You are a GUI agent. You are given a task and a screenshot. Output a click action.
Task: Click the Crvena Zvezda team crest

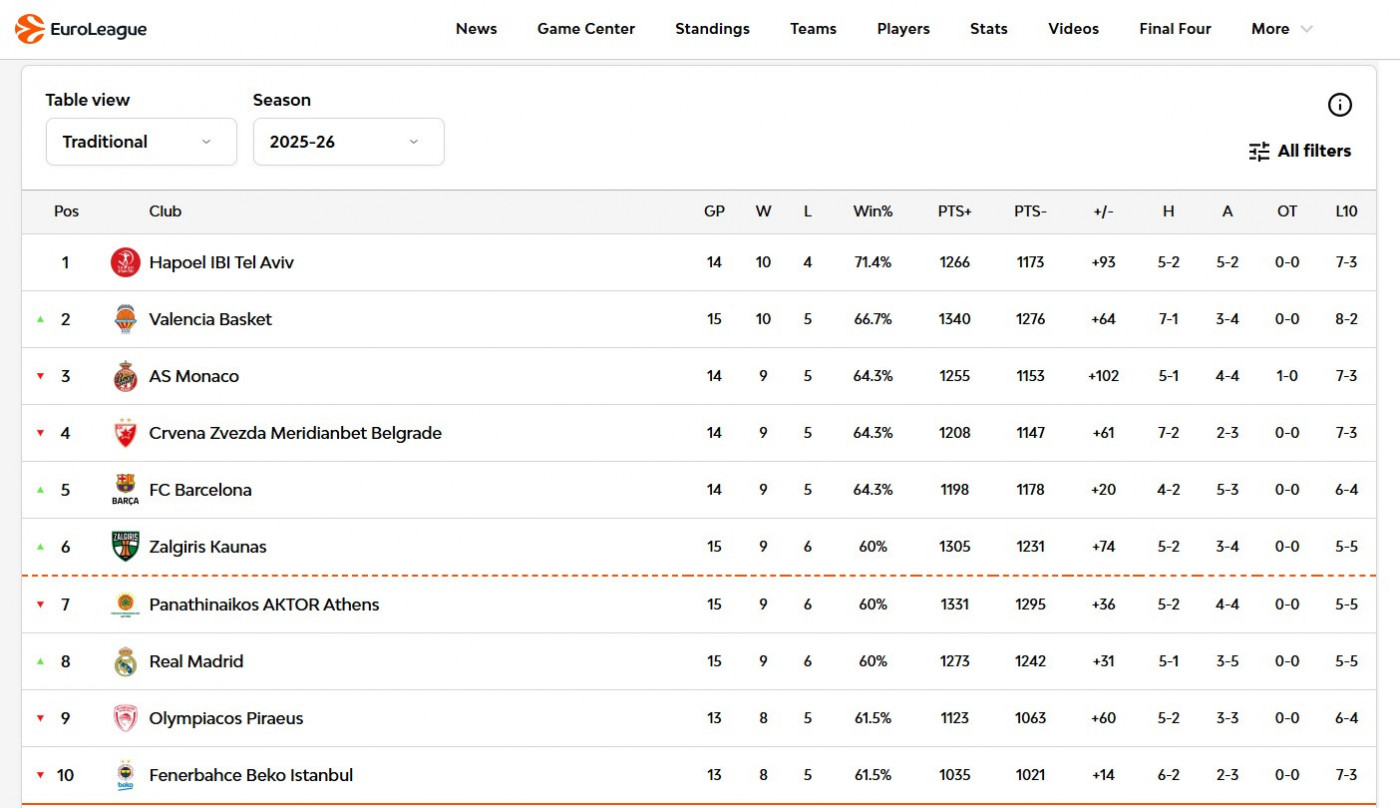pos(125,434)
